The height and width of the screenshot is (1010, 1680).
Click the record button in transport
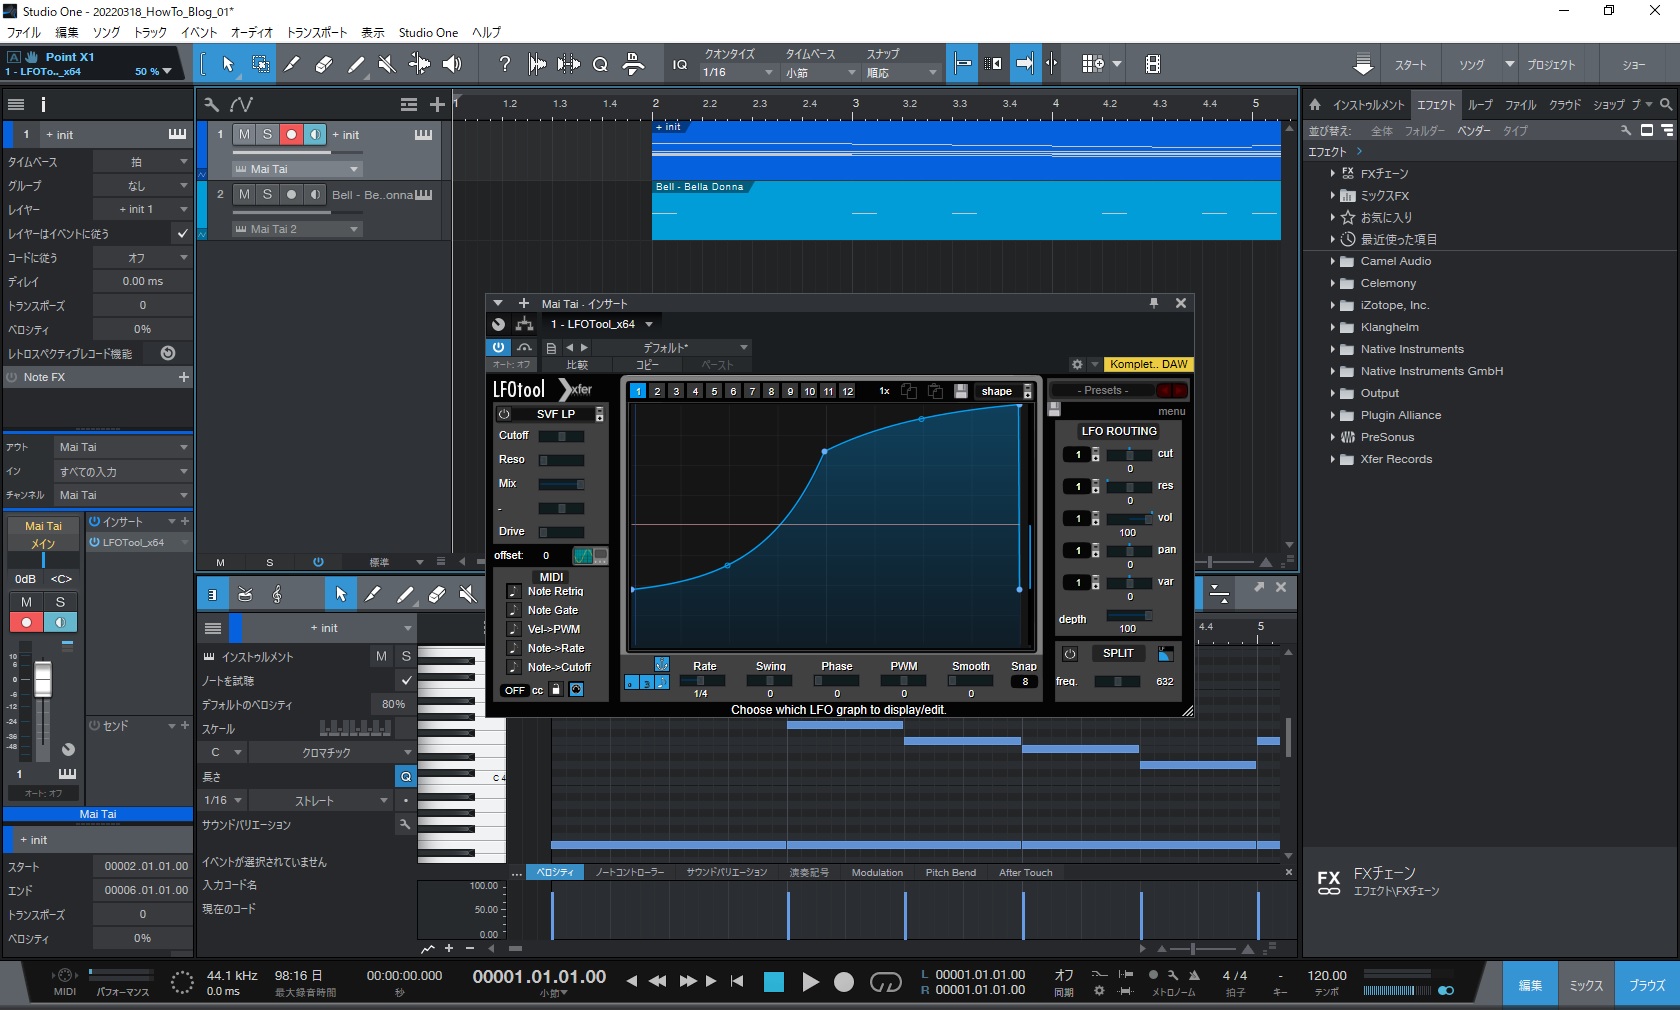click(844, 982)
